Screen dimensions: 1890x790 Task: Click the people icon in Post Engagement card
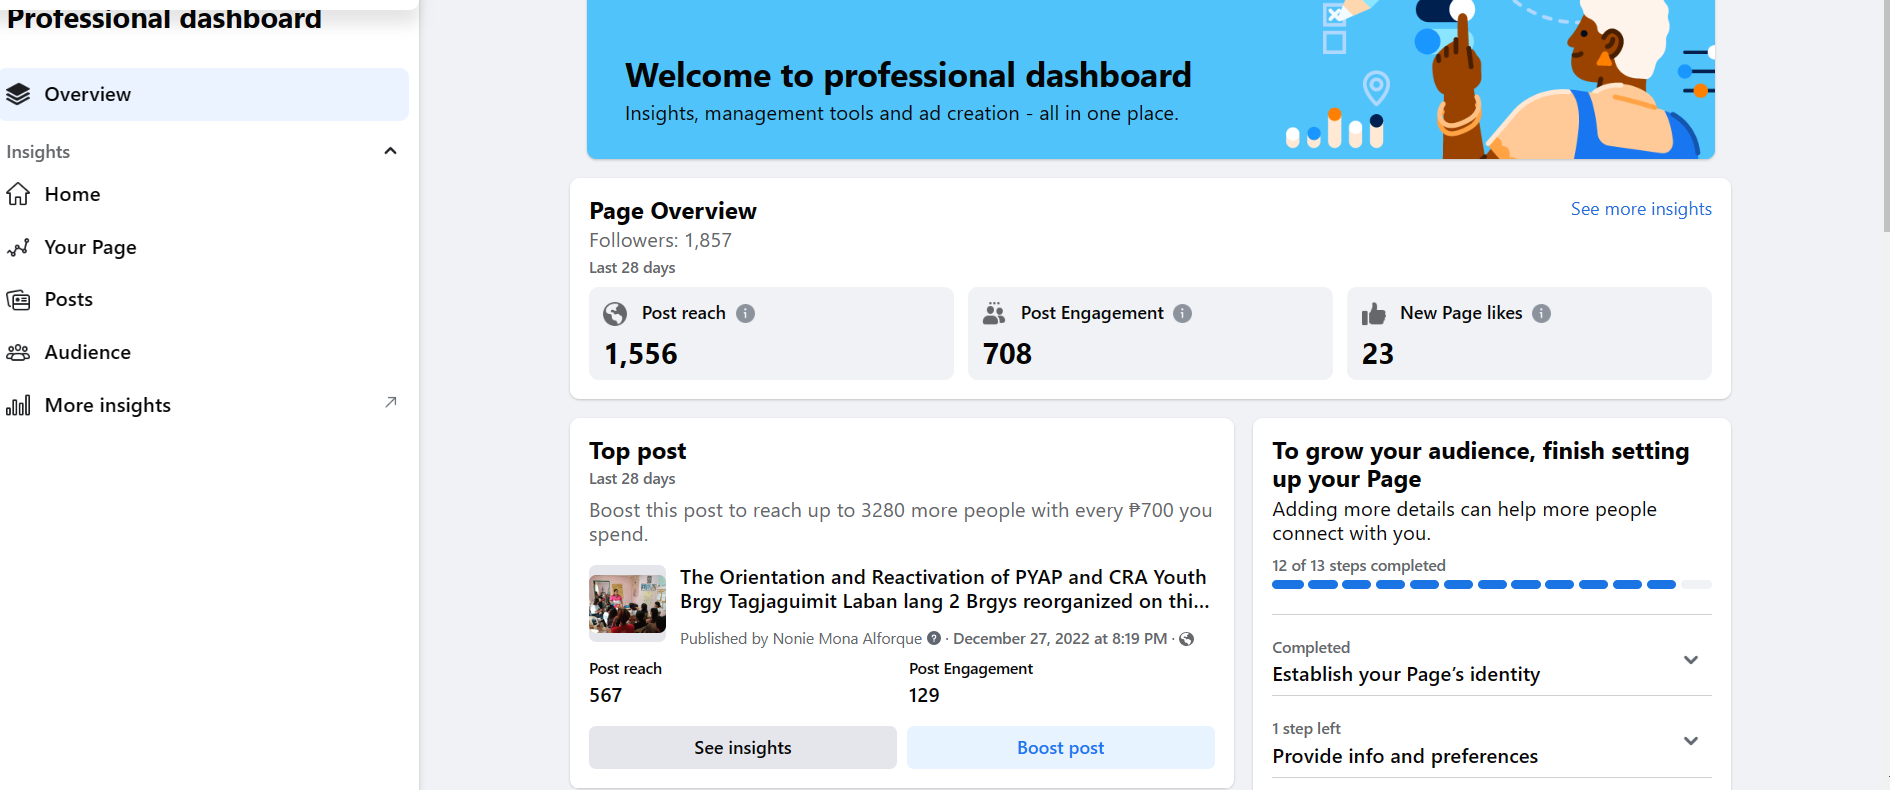tap(994, 314)
